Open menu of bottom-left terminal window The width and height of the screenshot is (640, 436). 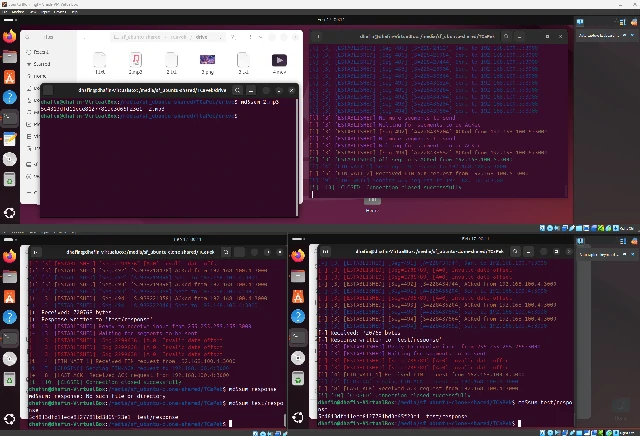tap(240, 252)
